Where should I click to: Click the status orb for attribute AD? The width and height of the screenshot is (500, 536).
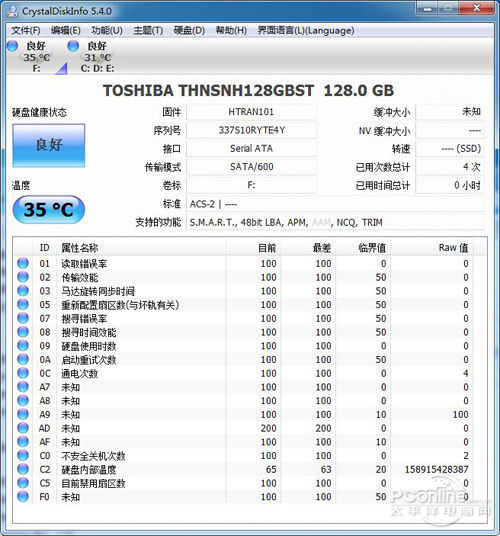pos(23,428)
